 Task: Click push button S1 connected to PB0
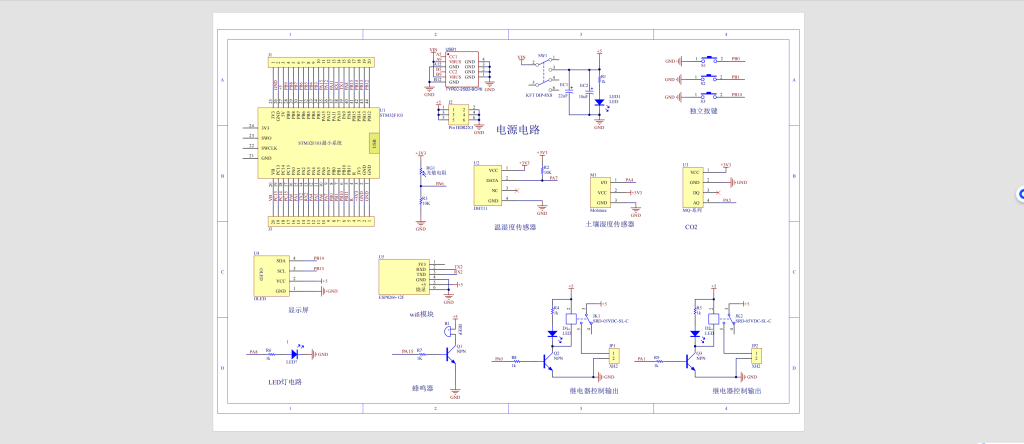707,60
